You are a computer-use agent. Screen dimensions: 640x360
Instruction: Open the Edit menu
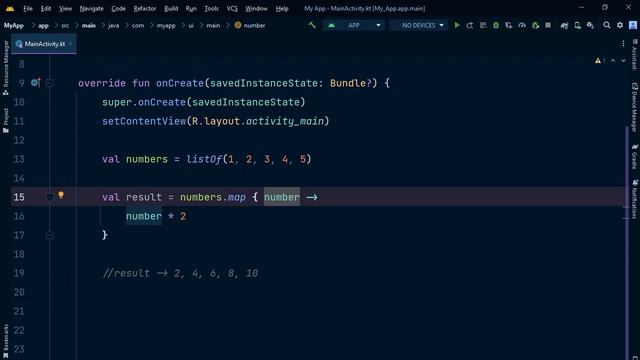coord(46,9)
